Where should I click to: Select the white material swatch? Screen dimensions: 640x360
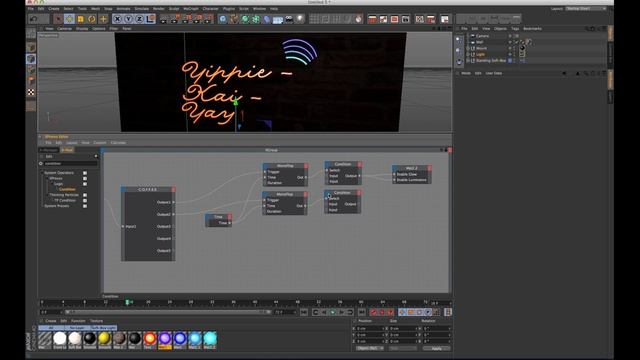coord(60,339)
